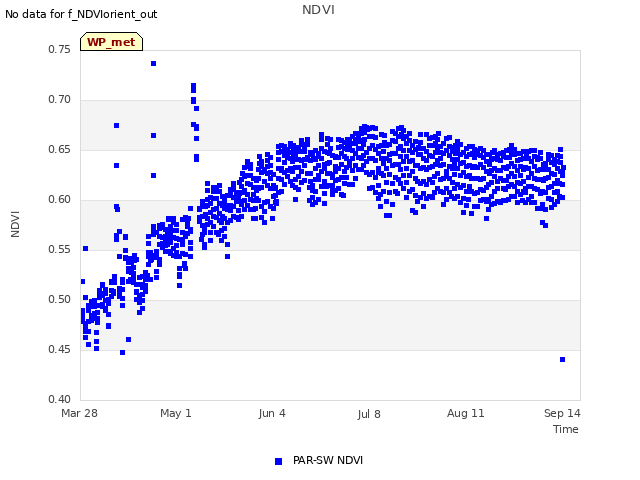Image resolution: width=640 pixels, height=480 pixels.
Task: Select the PAR-SW NDVI legend text
Action: 328,460
